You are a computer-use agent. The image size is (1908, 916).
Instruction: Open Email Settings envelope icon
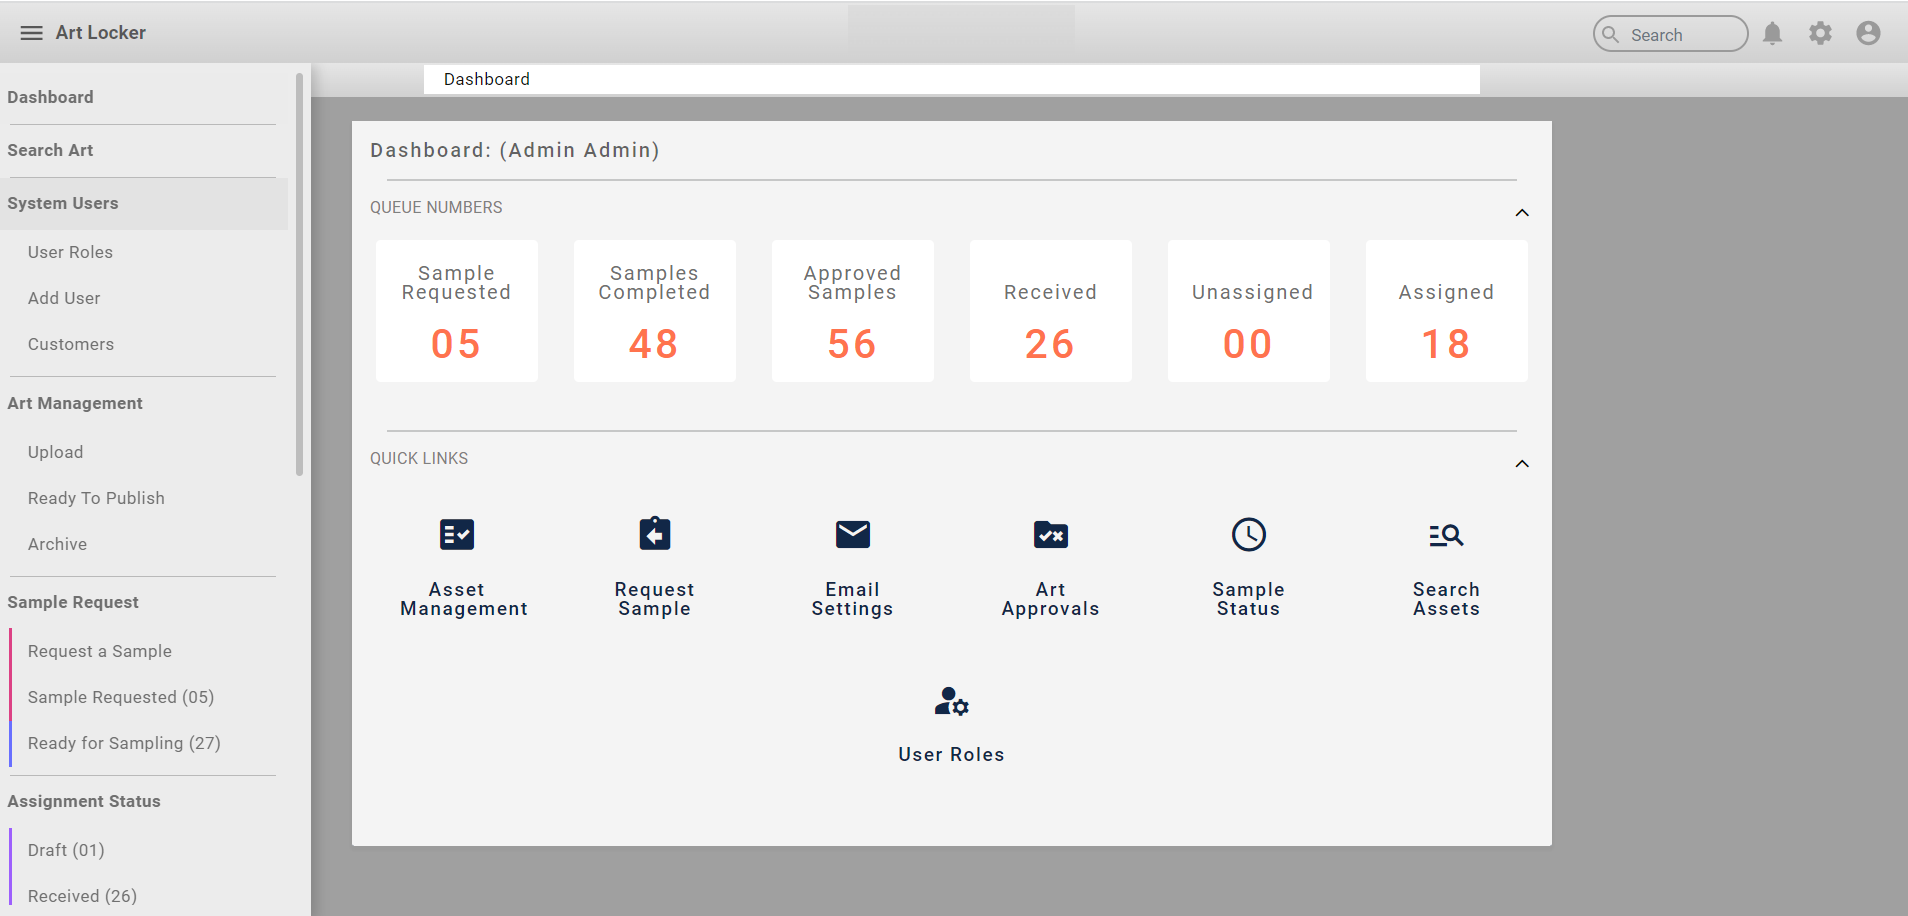tap(852, 535)
